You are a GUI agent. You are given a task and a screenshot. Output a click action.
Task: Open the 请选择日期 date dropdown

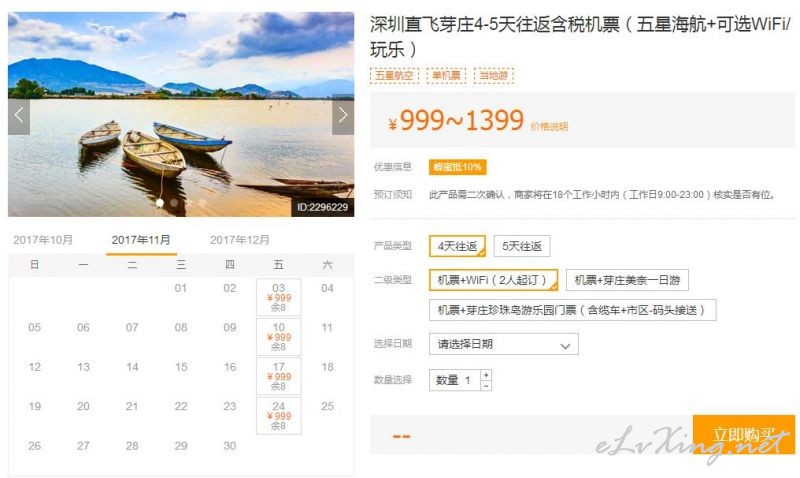[504, 344]
